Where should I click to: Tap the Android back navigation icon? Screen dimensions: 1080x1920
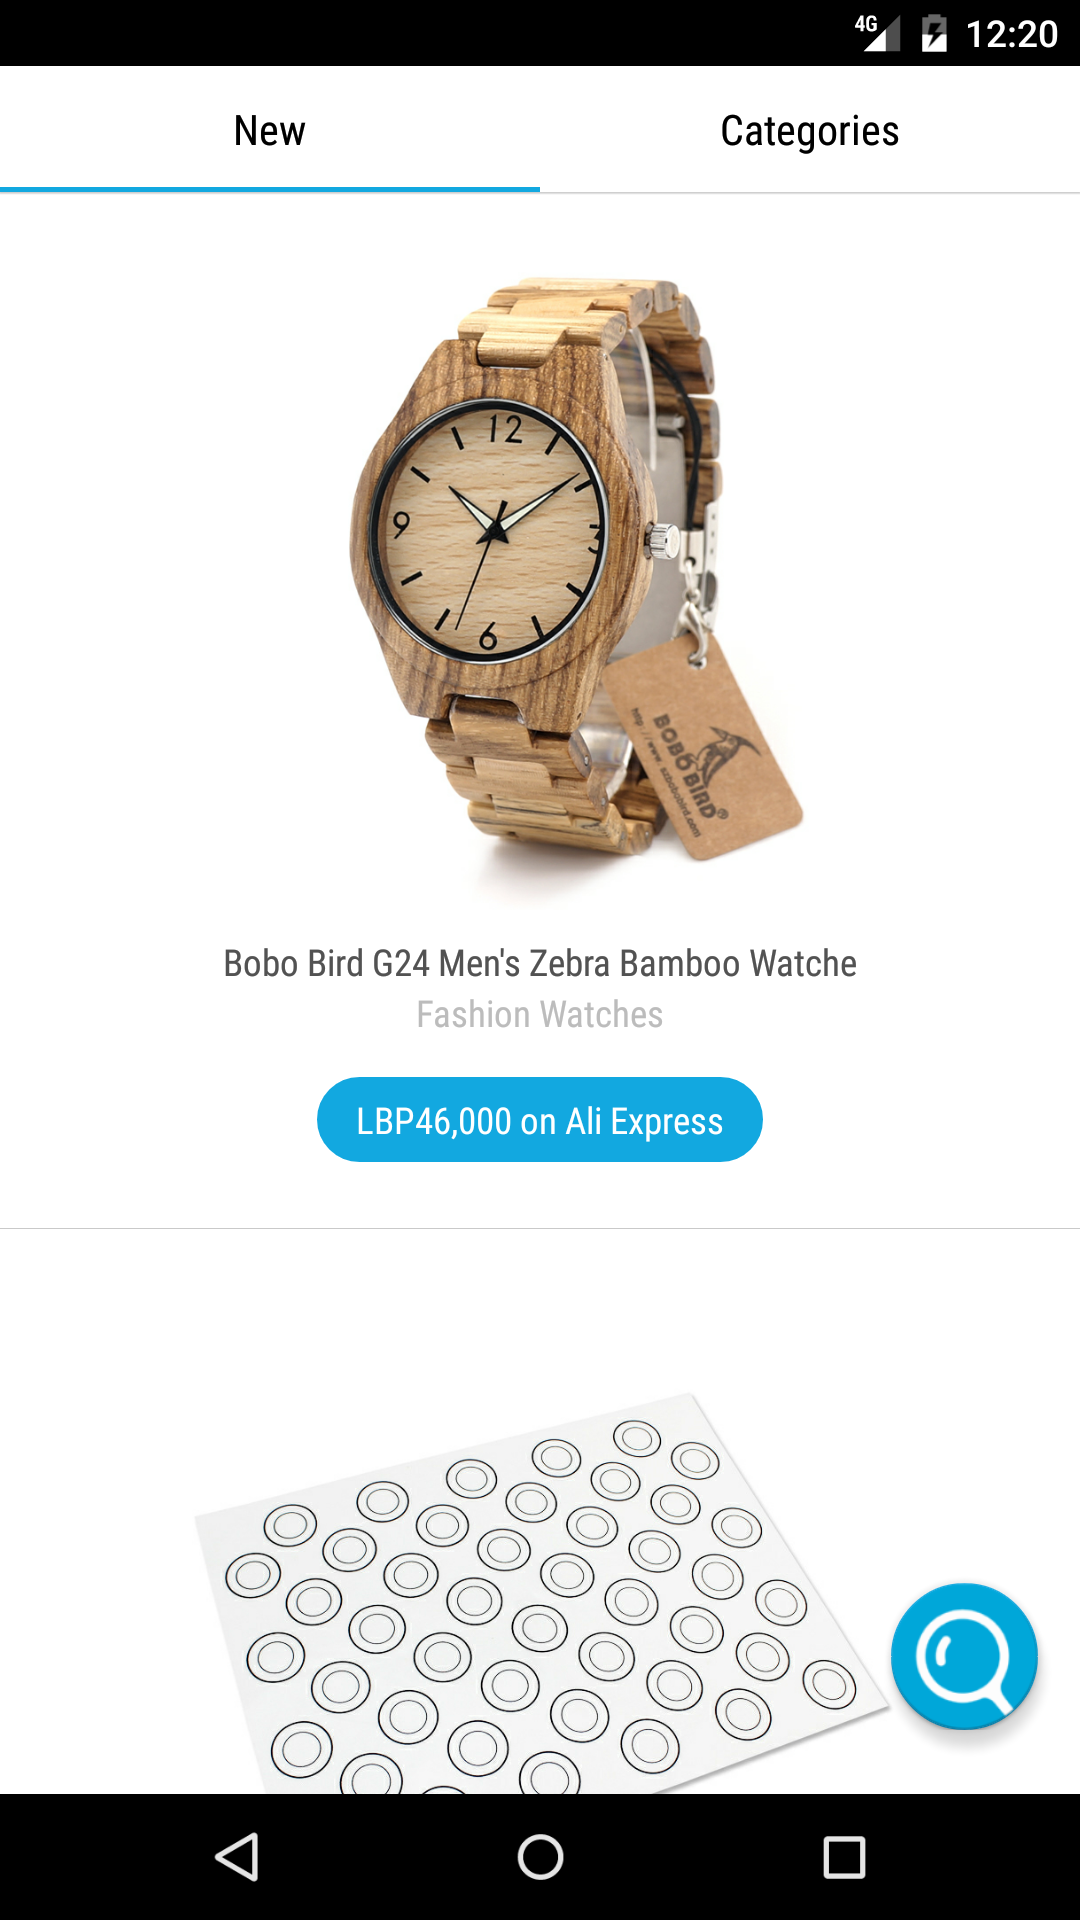[238, 1857]
